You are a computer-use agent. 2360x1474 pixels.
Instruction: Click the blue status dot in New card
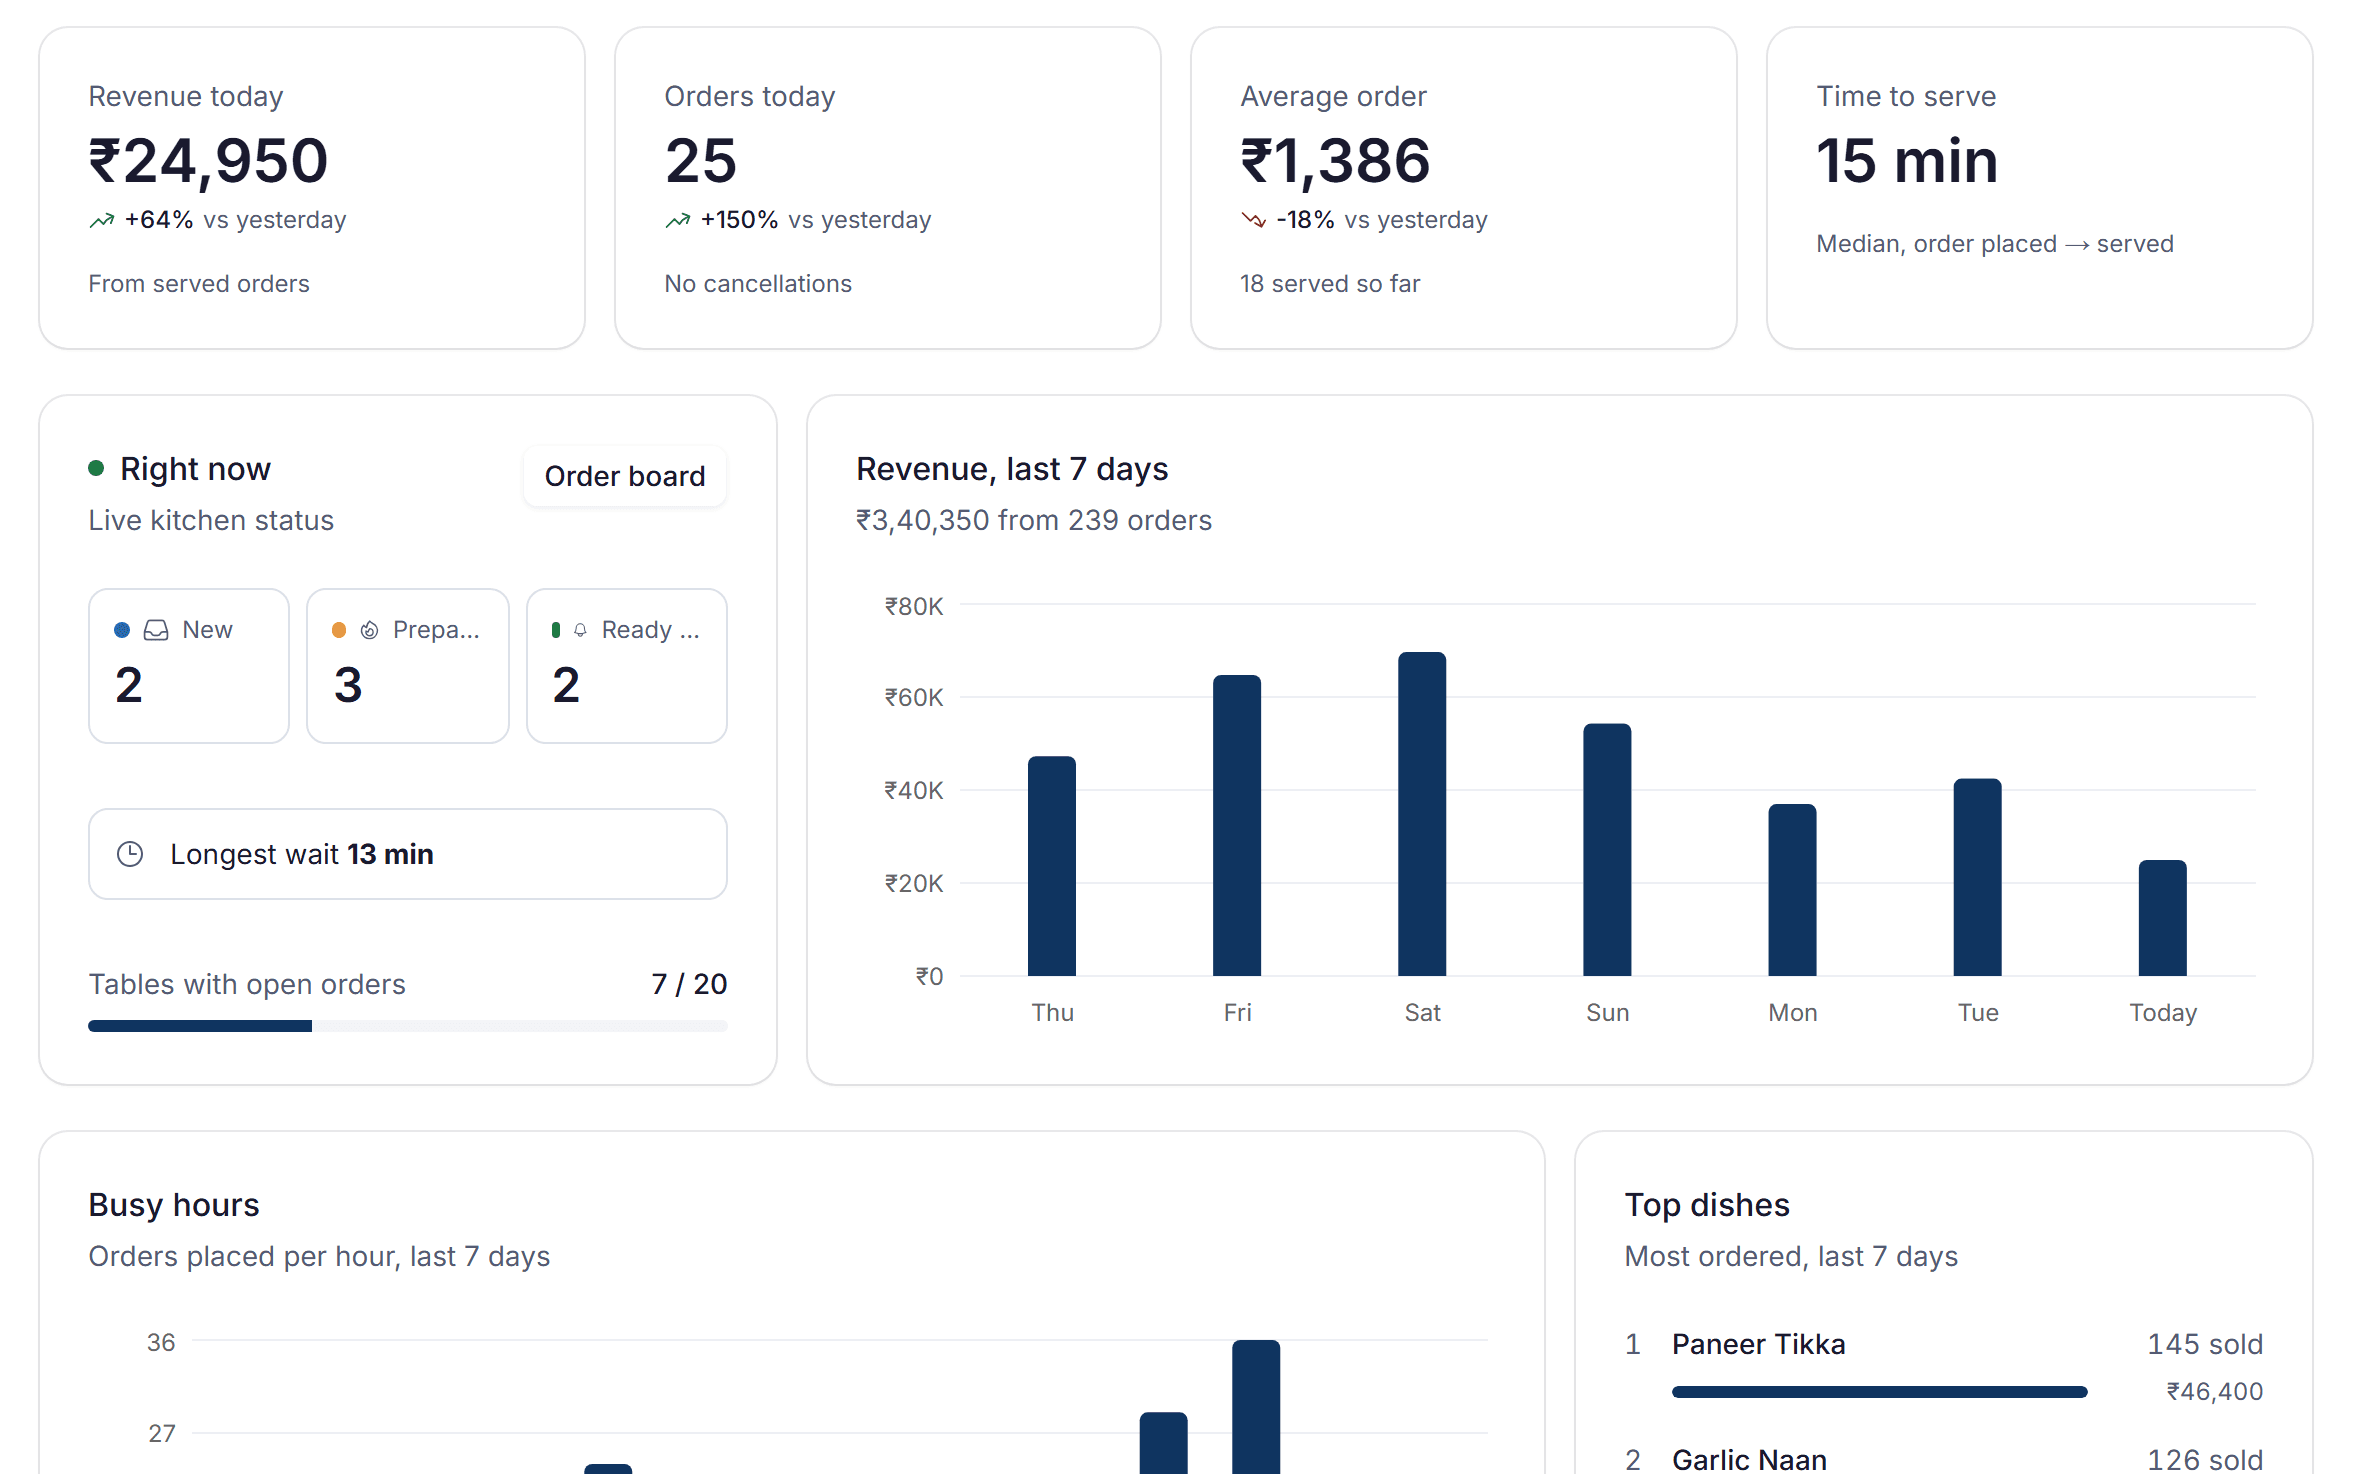(x=122, y=630)
